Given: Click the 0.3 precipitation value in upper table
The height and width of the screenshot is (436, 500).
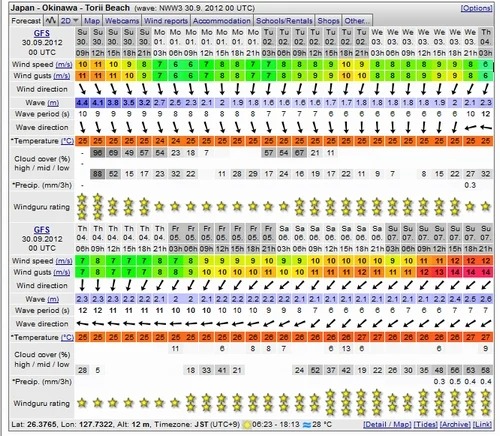Looking at the screenshot, I should click(470, 185).
